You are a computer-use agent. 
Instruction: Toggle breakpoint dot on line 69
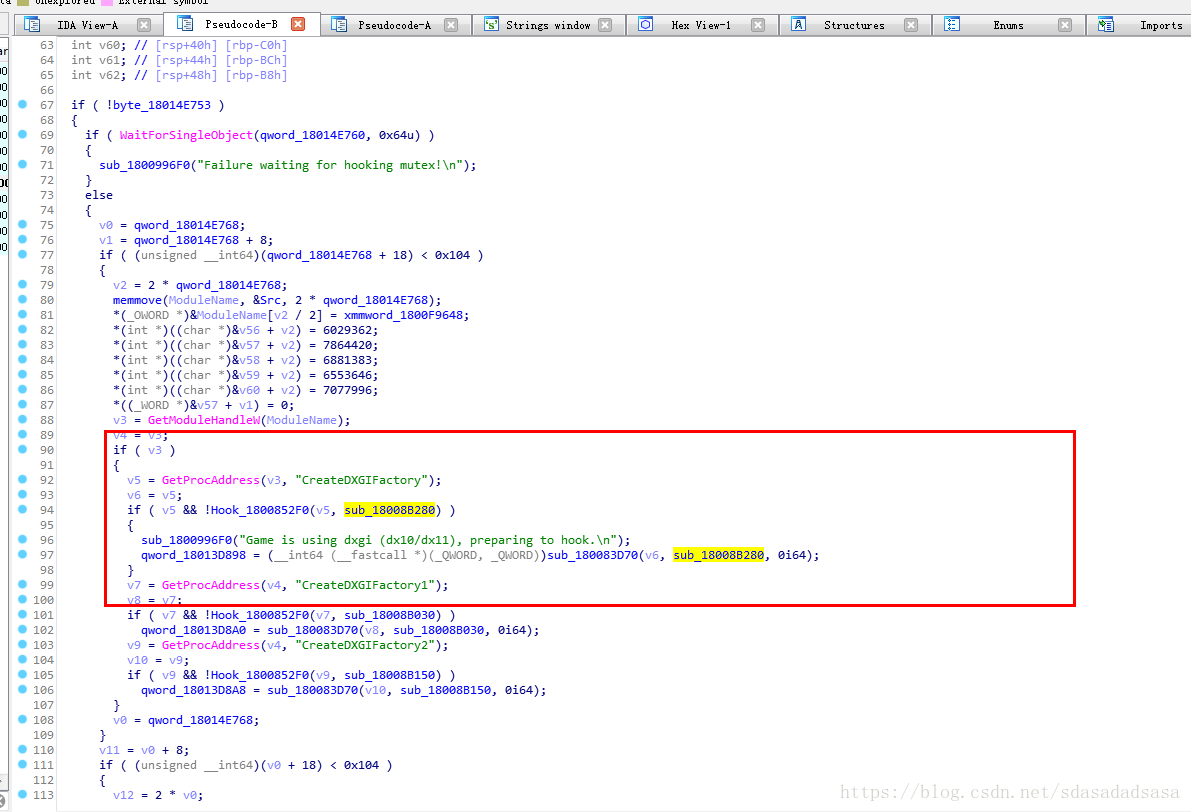(x=23, y=134)
